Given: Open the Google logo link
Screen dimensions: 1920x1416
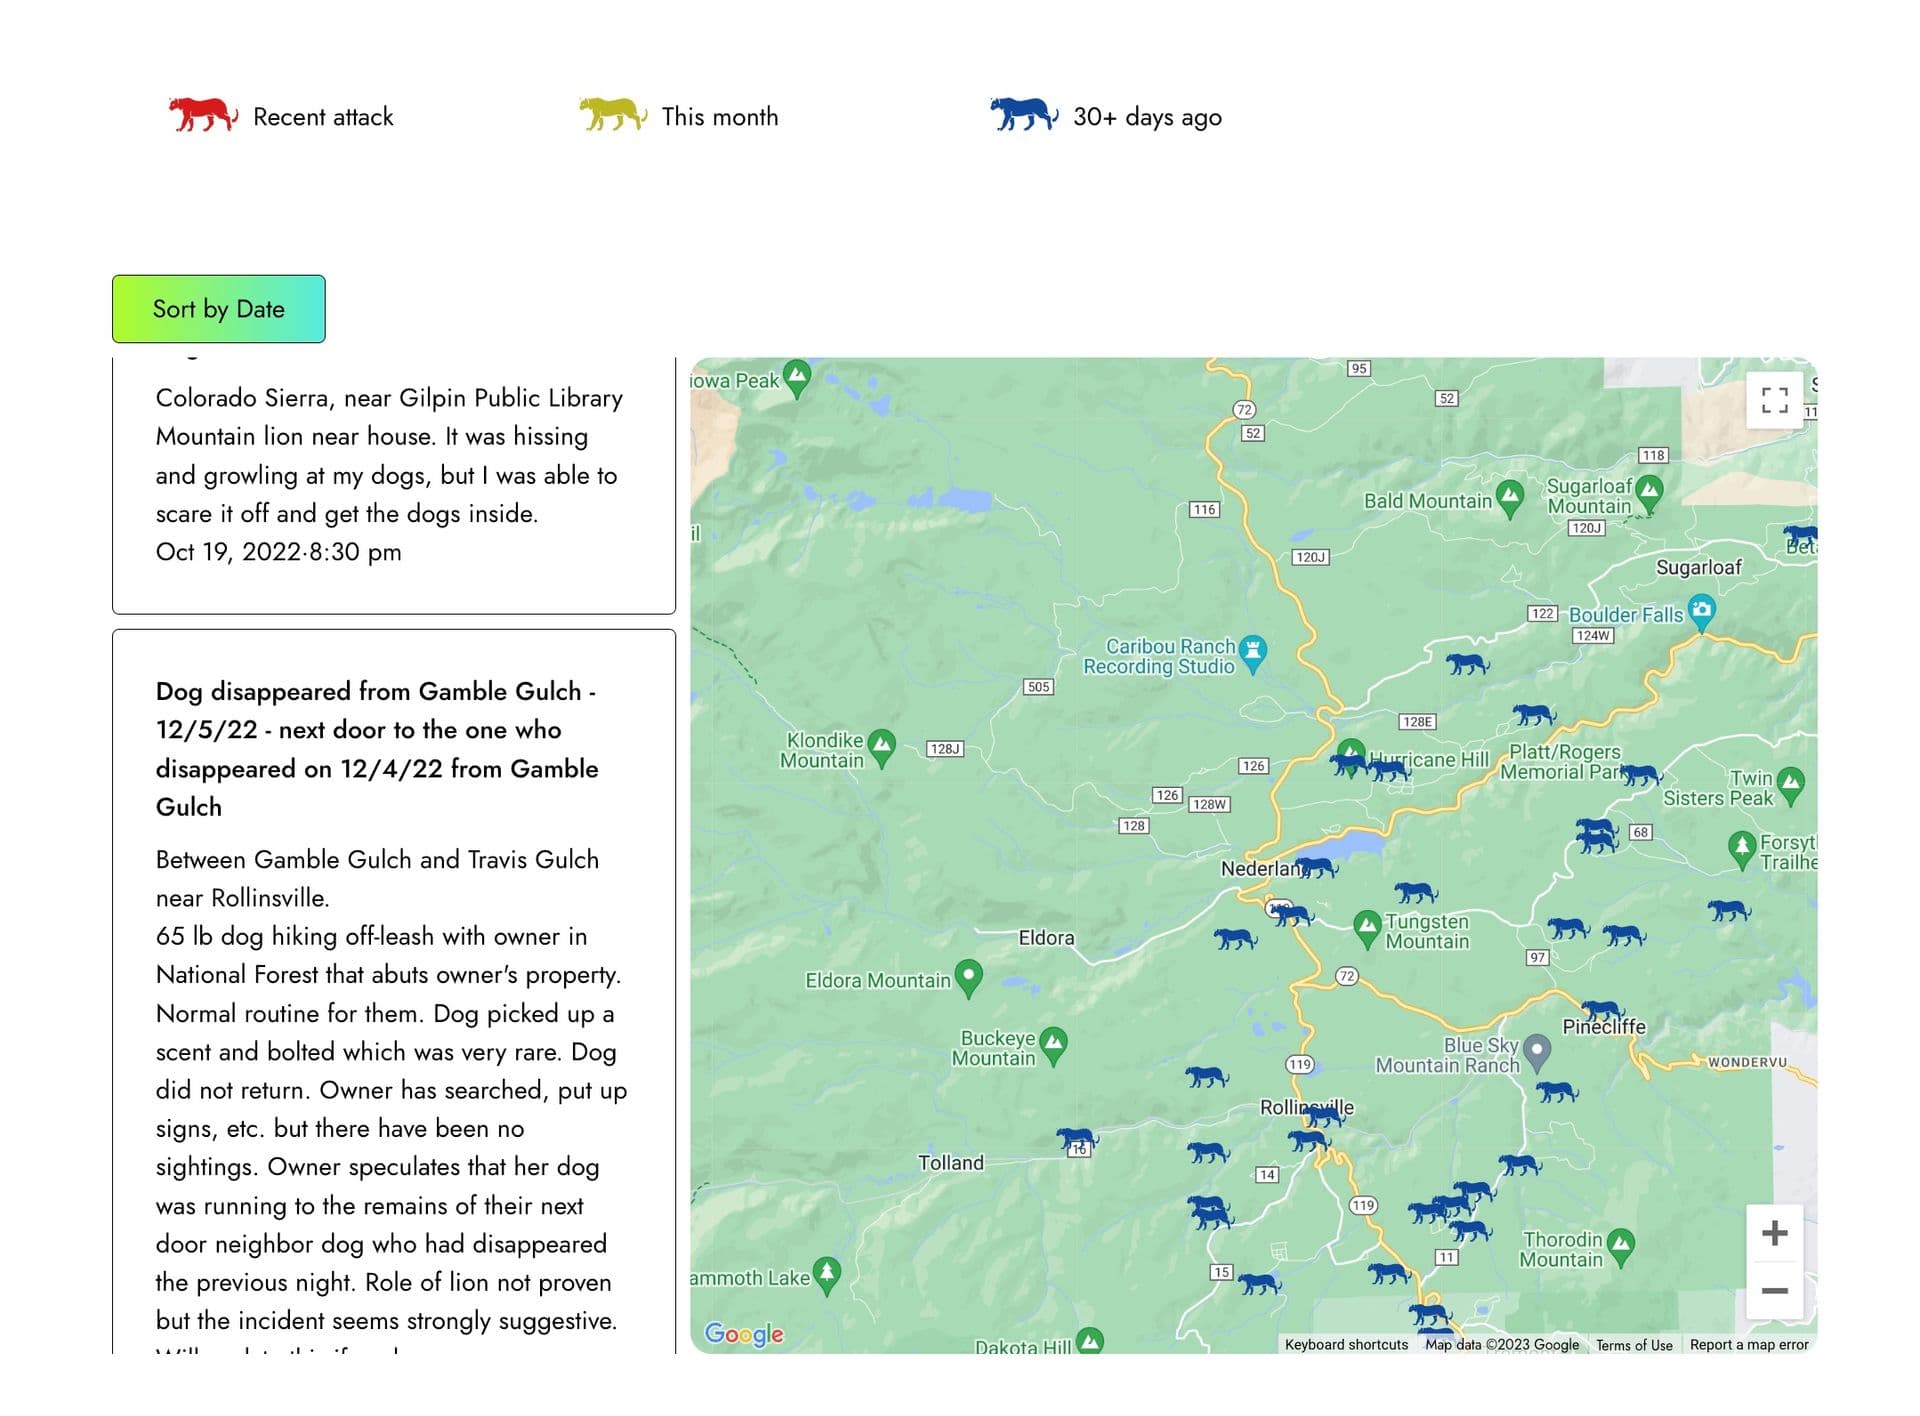Looking at the screenshot, I should coord(744,1334).
